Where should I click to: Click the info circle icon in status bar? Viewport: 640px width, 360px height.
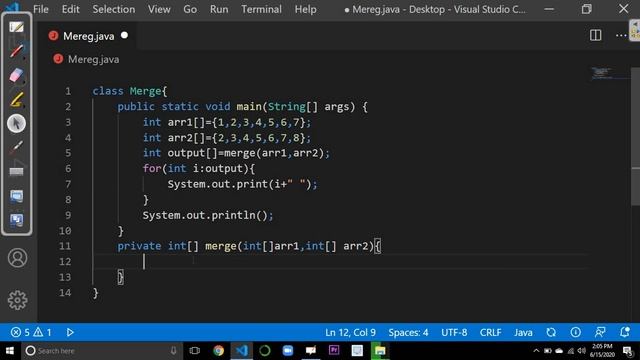pos(576,332)
